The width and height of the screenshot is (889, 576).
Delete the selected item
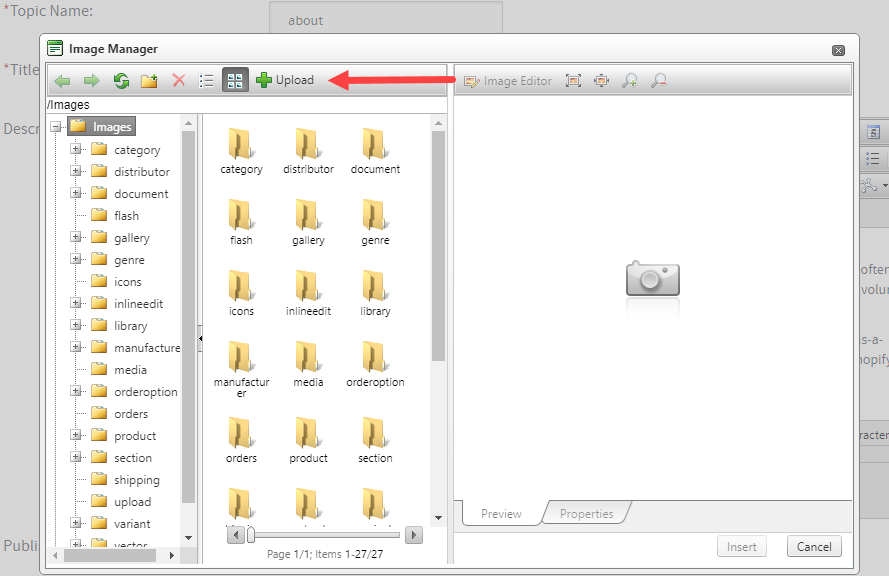click(x=178, y=81)
